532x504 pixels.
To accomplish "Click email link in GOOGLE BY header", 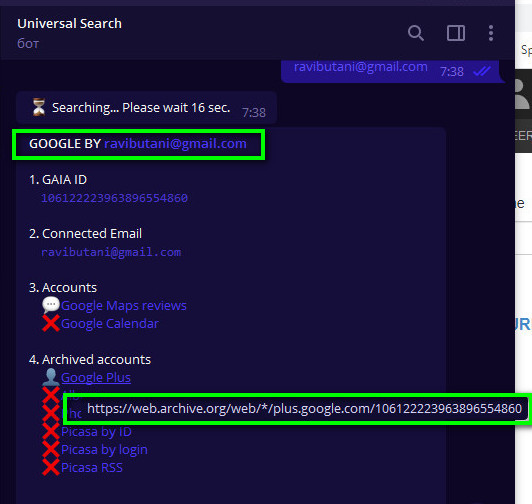I will coord(175,144).
